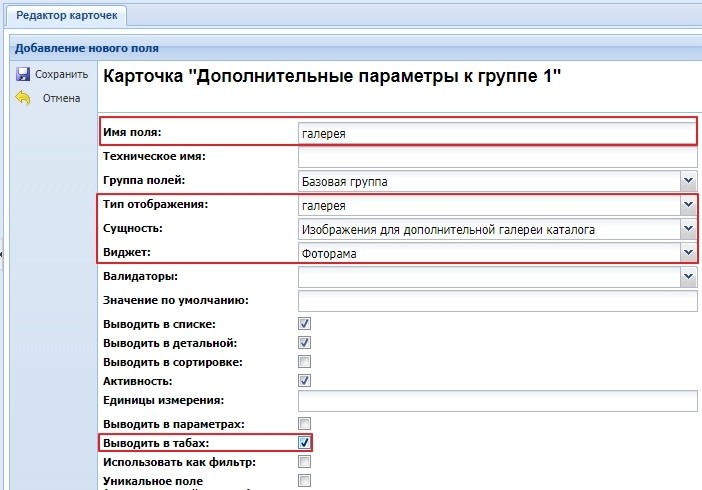Expand the Валидаторы dropdown

688,277
